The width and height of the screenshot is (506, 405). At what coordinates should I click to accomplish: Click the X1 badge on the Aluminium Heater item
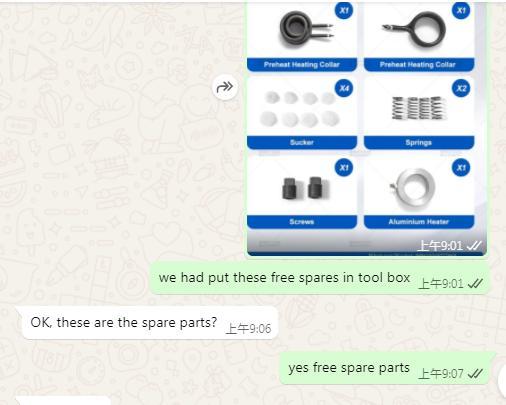point(461,167)
